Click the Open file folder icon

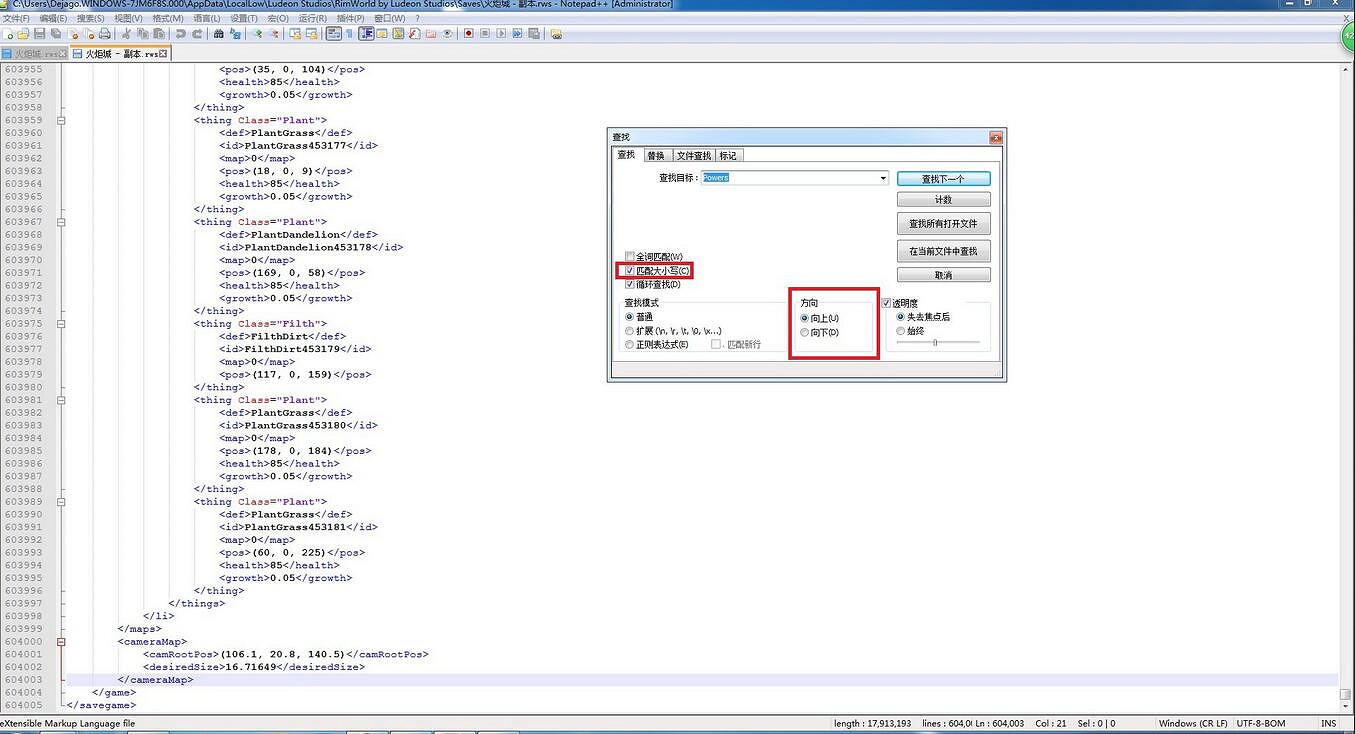click(x=24, y=34)
